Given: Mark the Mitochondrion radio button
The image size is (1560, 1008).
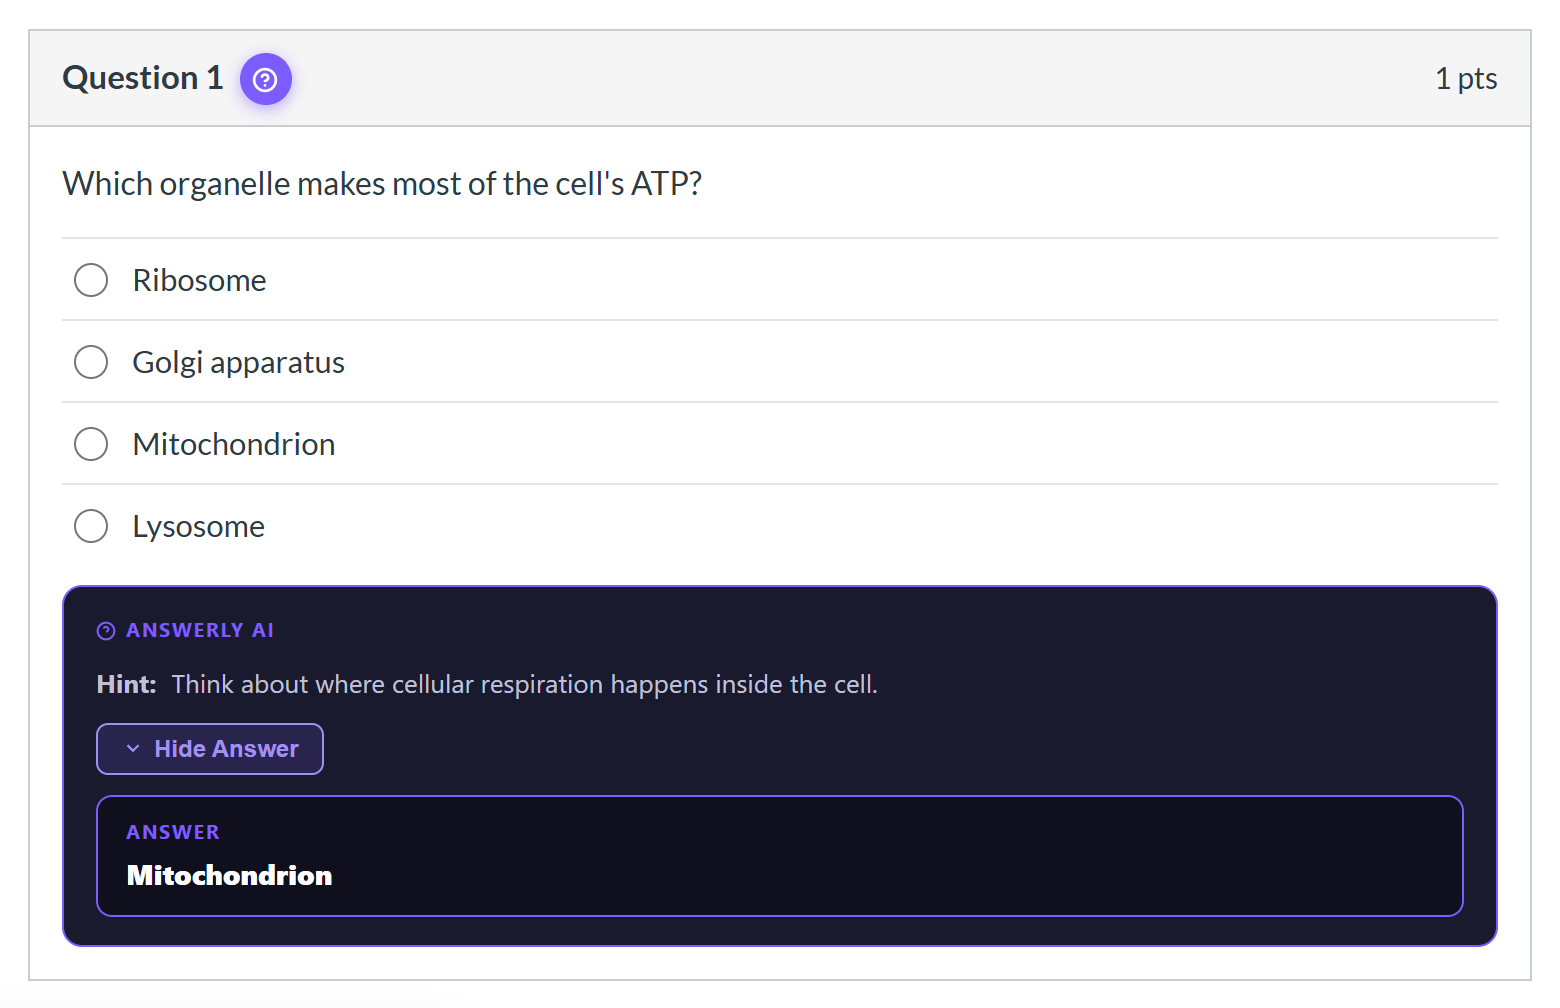Looking at the screenshot, I should point(91,444).
